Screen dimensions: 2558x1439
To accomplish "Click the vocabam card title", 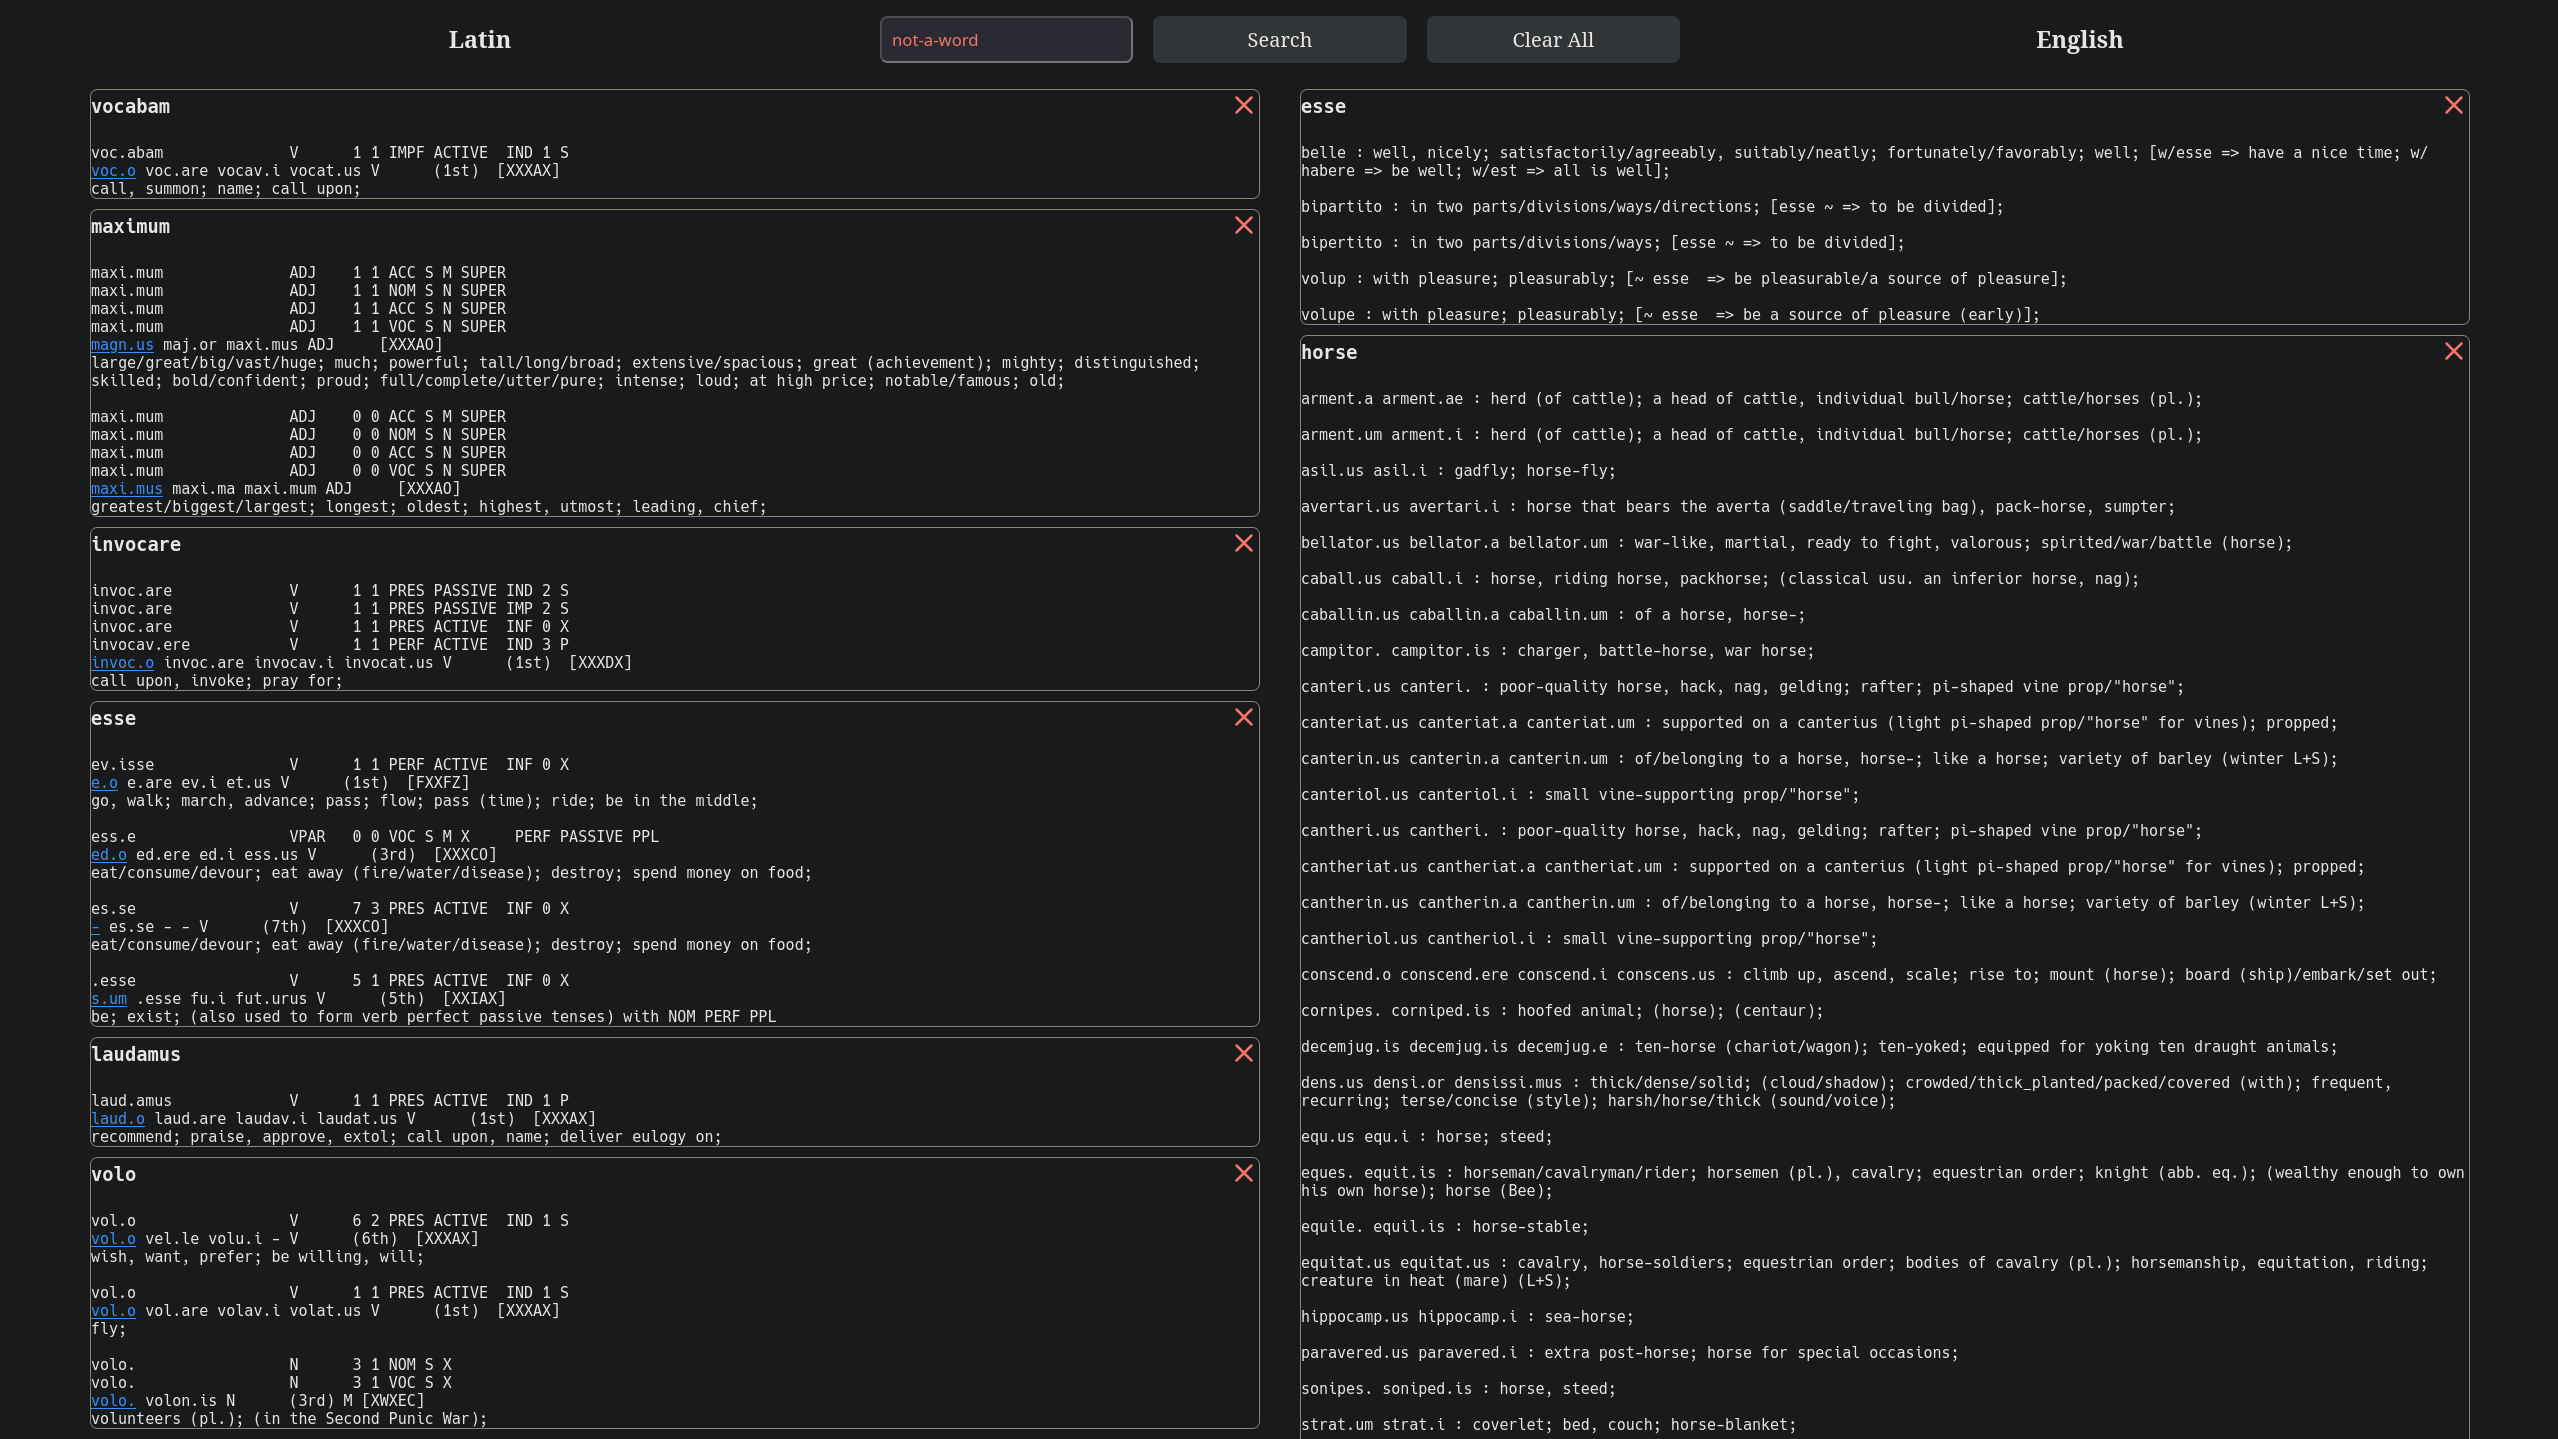I will (130, 107).
